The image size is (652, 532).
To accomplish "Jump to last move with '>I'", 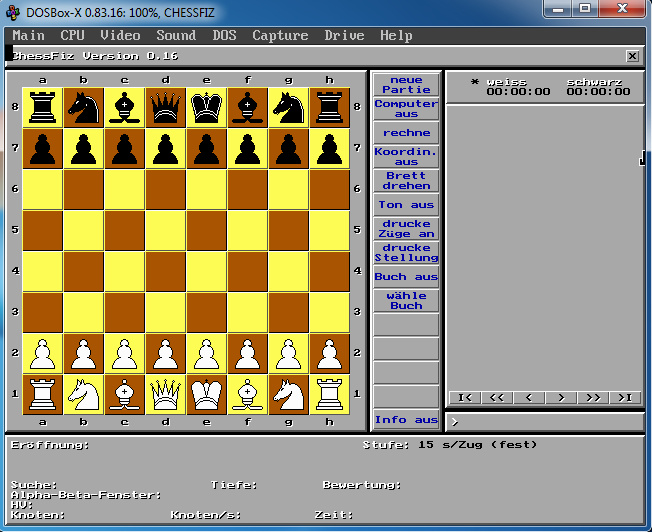I will pyautogui.click(x=625, y=398).
